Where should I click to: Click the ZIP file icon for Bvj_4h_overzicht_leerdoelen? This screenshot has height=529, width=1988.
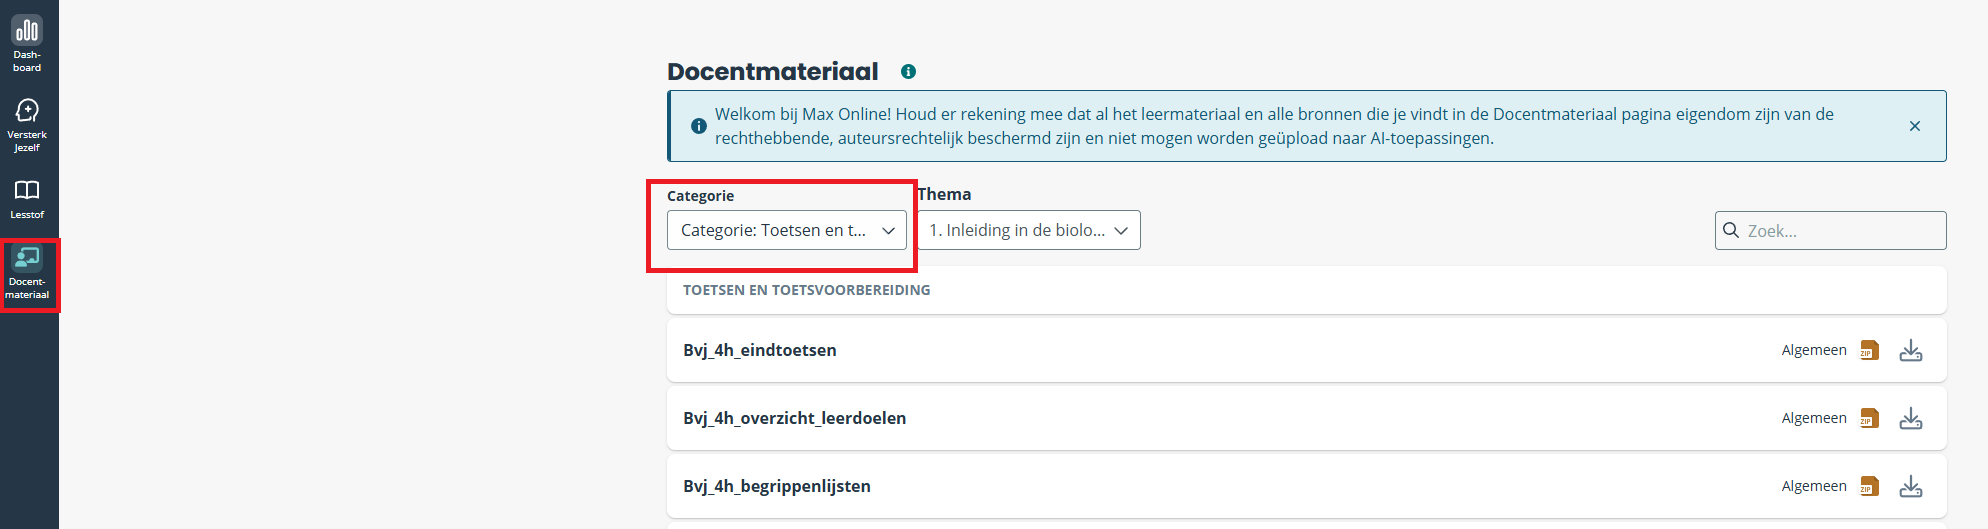pos(1869,418)
